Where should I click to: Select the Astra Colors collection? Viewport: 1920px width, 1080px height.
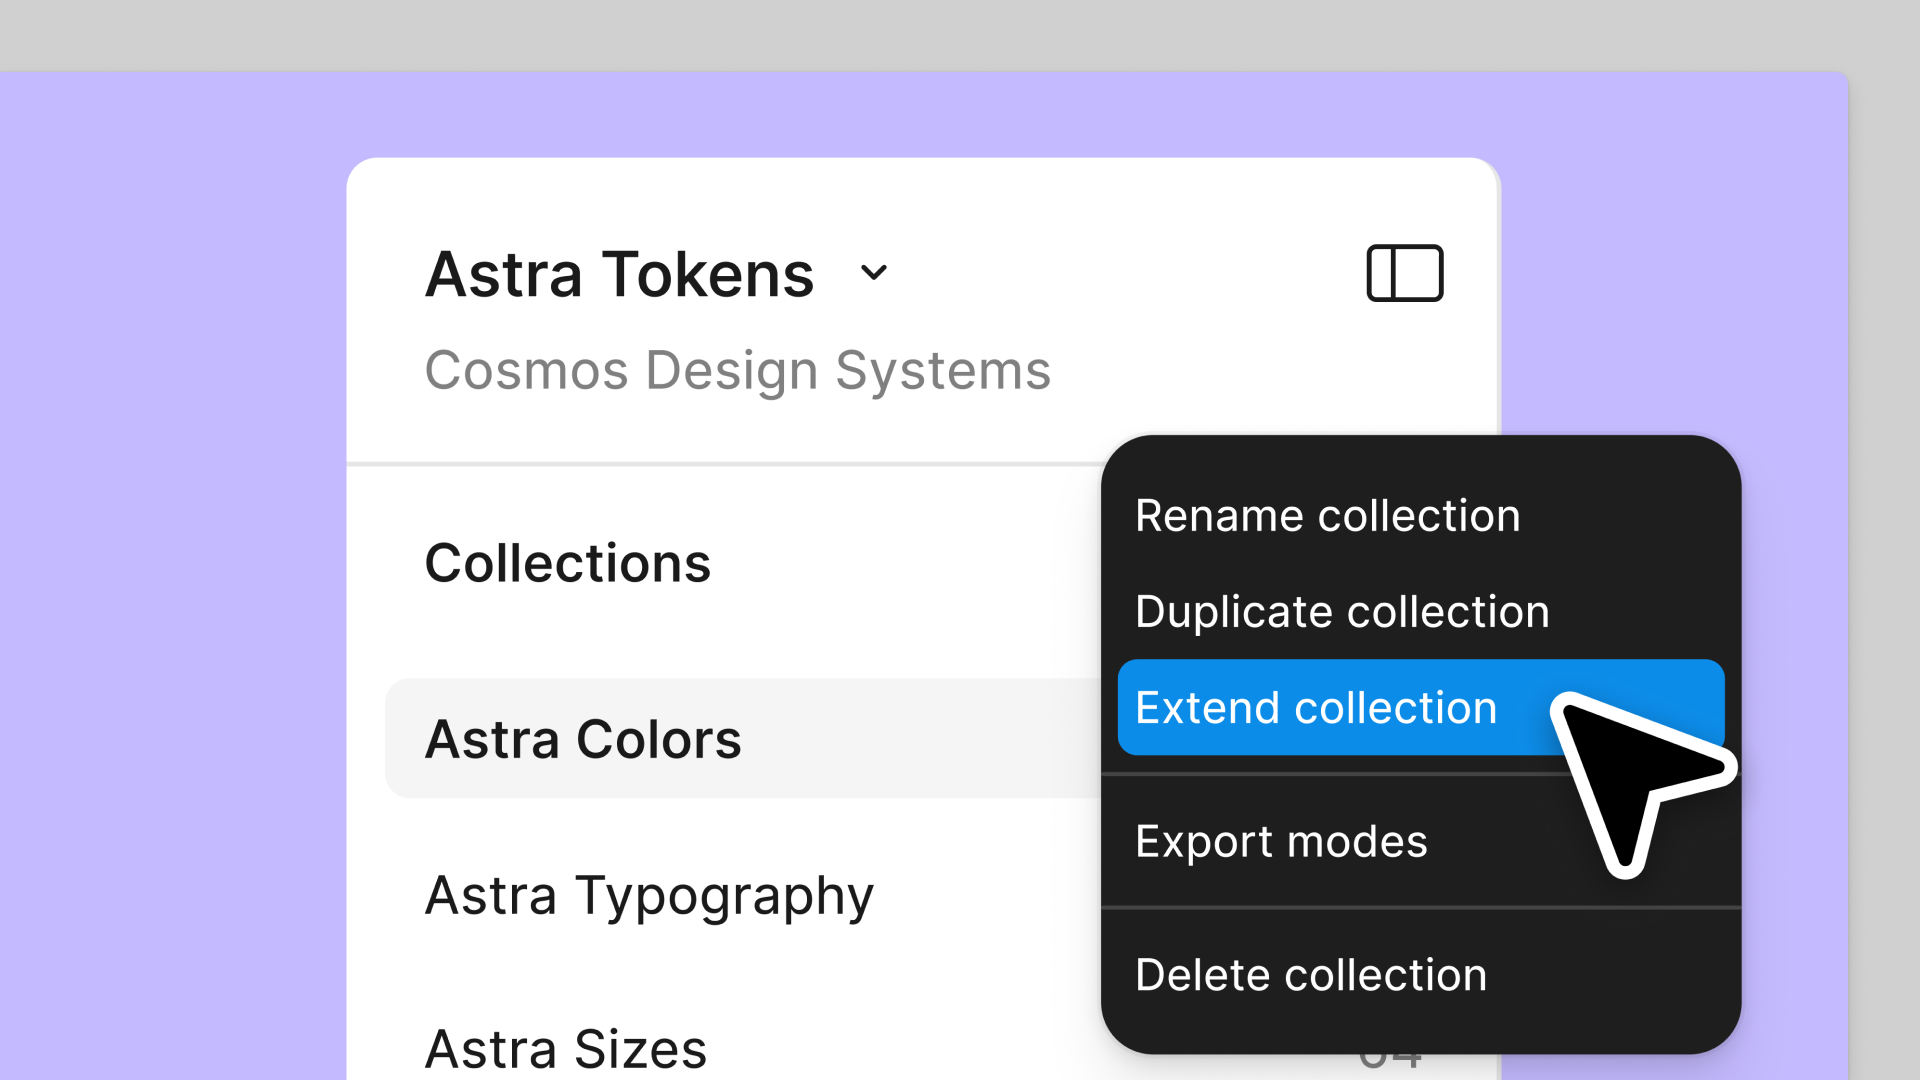pyautogui.click(x=583, y=739)
